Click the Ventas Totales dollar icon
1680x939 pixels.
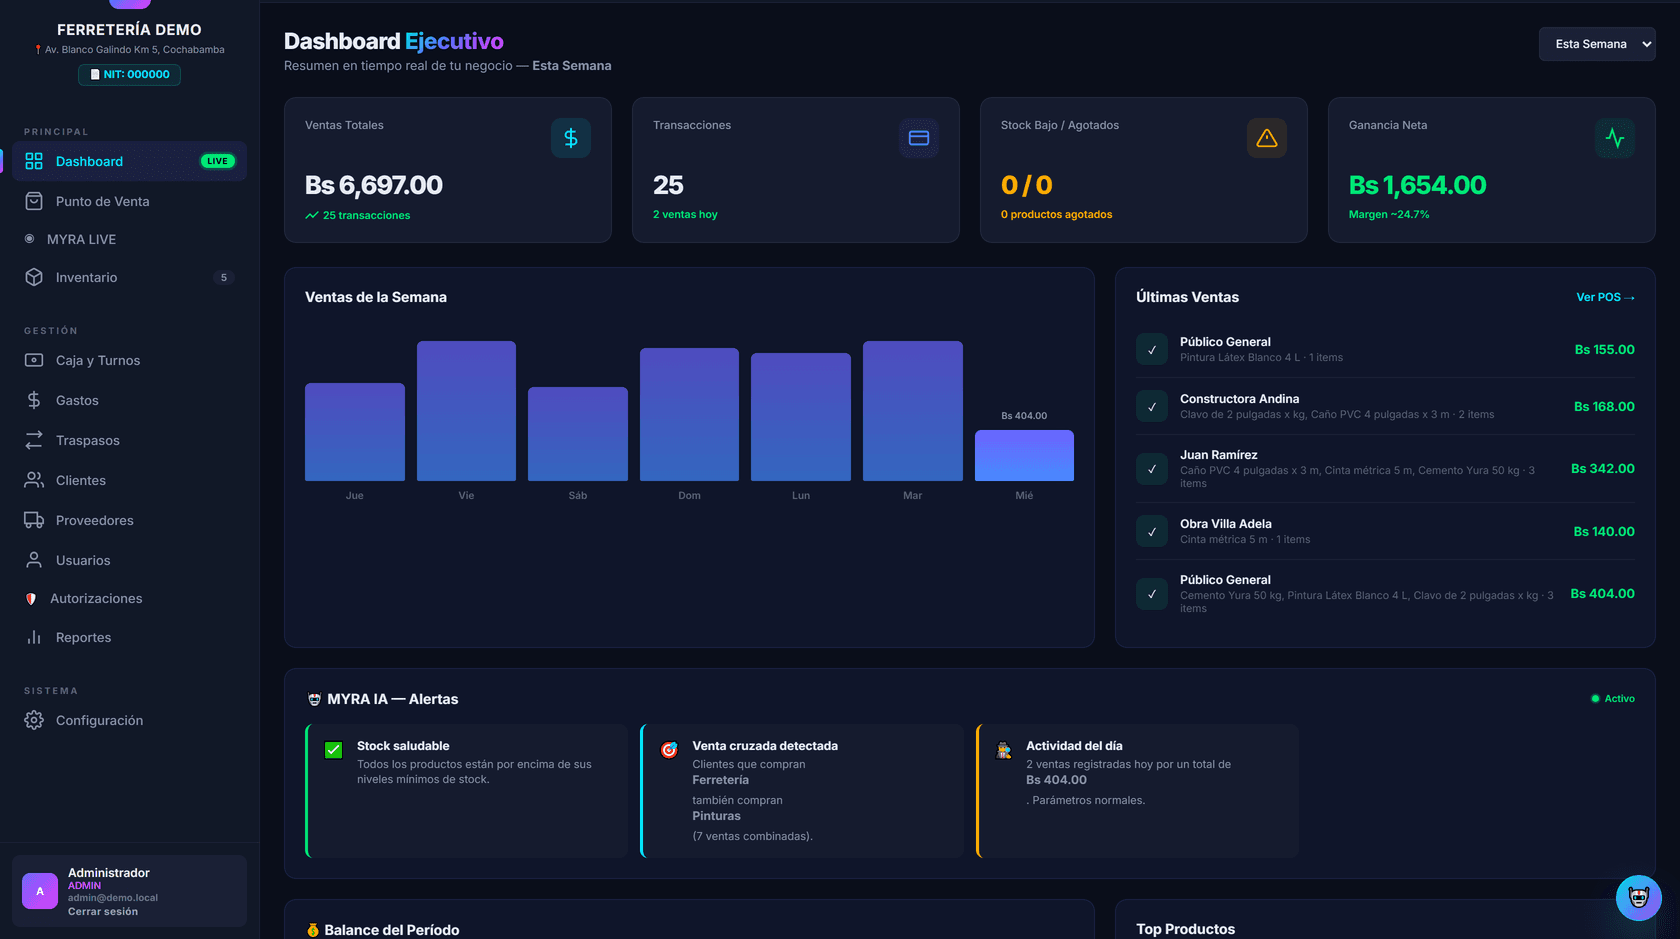coord(571,138)
